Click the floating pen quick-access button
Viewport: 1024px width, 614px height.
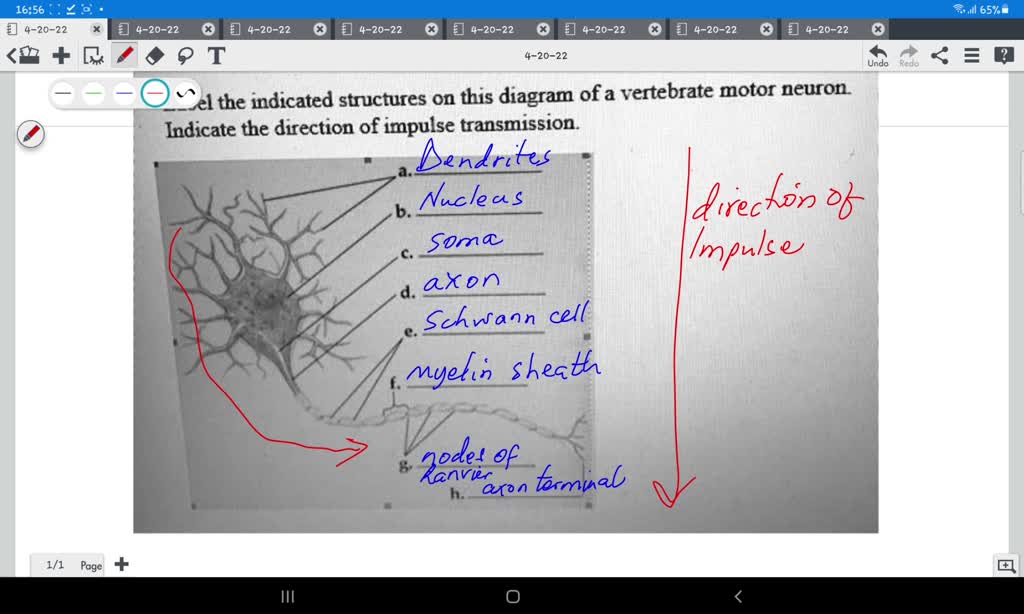coord(30,133)
